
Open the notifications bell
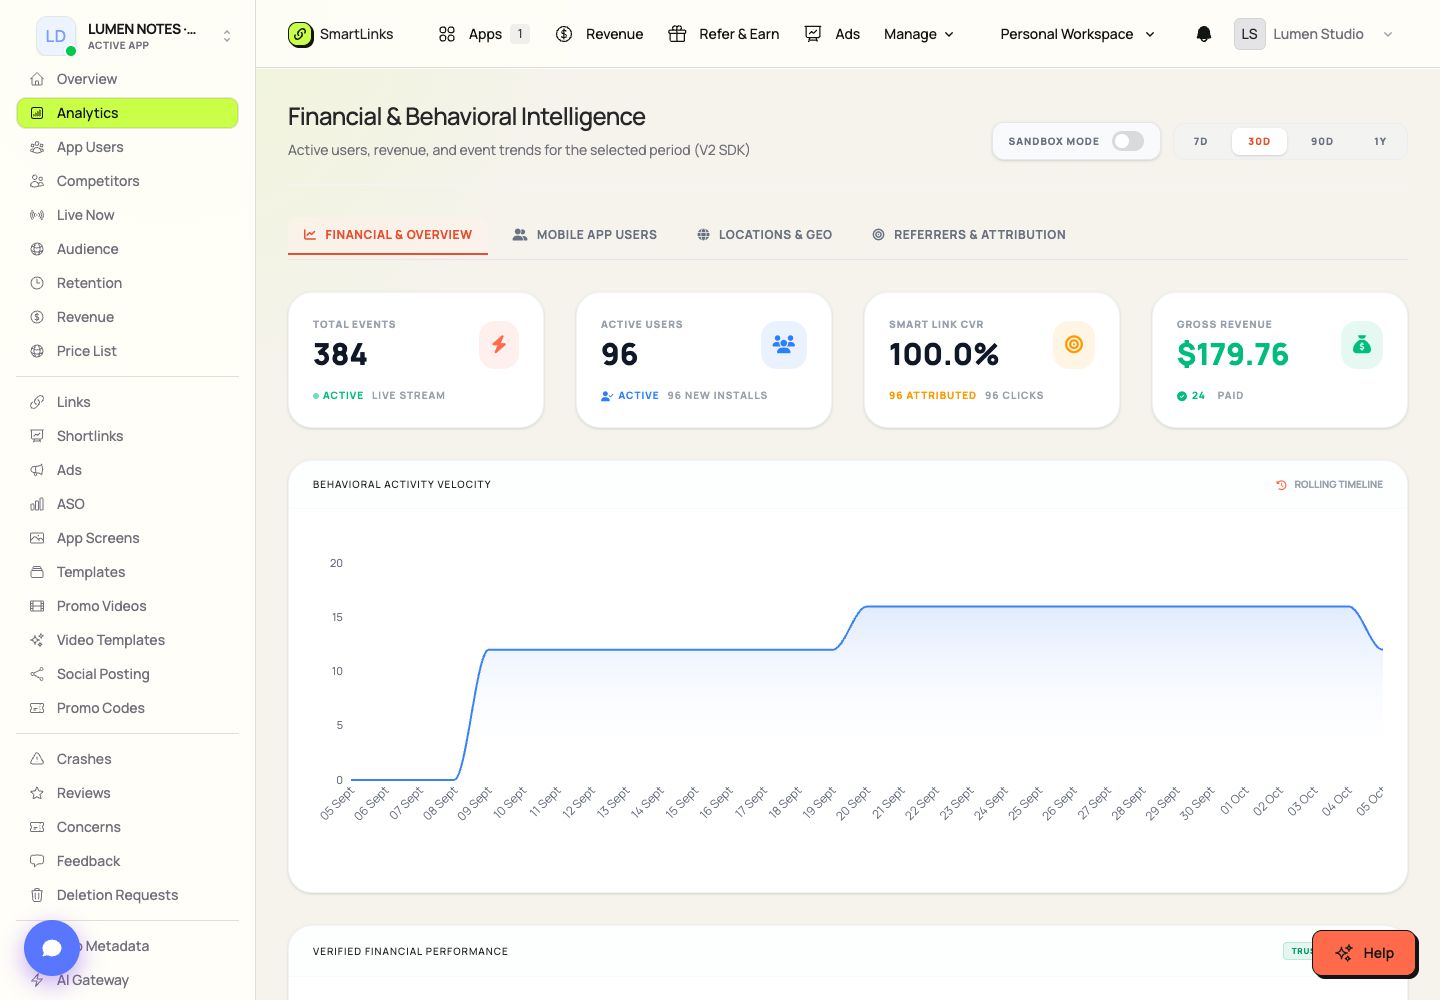[1204, 34]
